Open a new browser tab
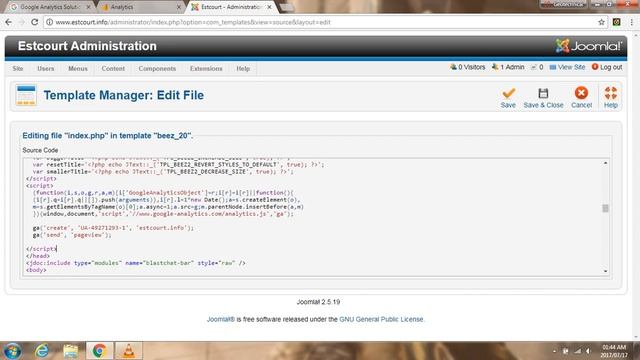 pyautogui.click(x=287, y=7)
